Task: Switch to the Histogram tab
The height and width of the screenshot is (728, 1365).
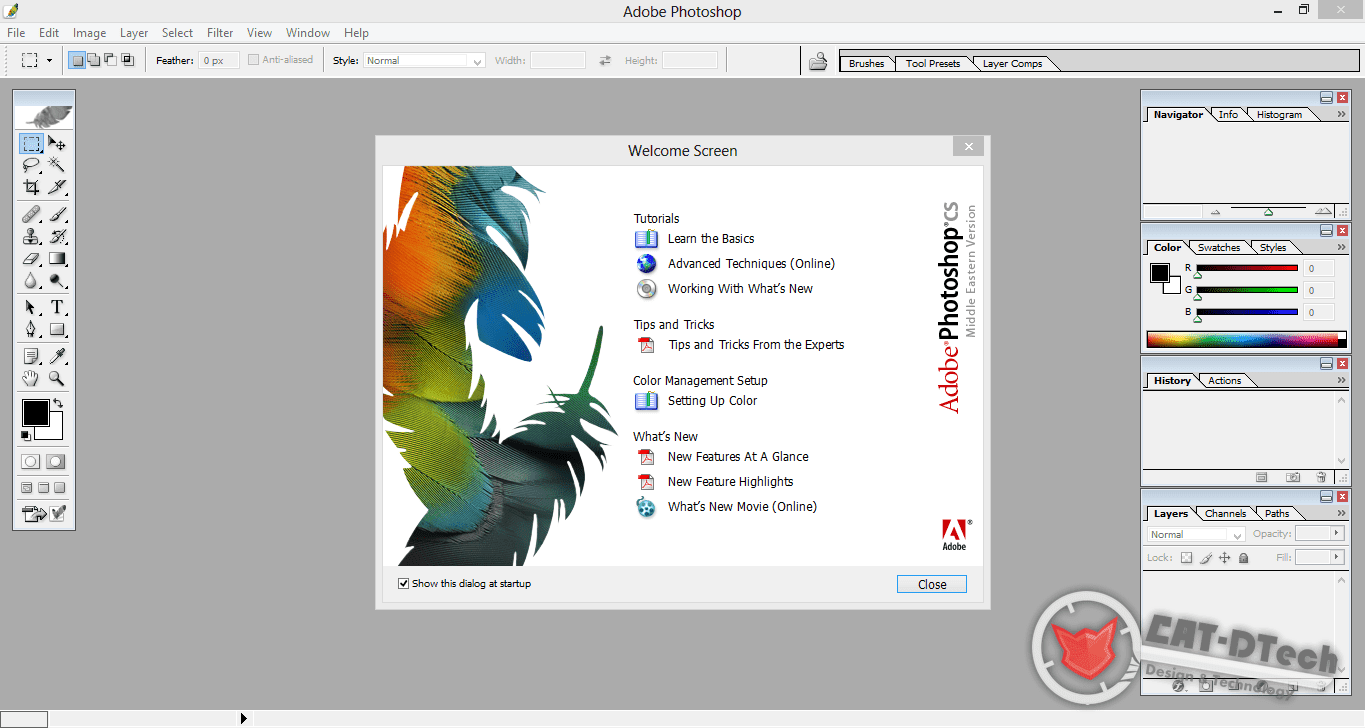Action: coord(1279,115)
